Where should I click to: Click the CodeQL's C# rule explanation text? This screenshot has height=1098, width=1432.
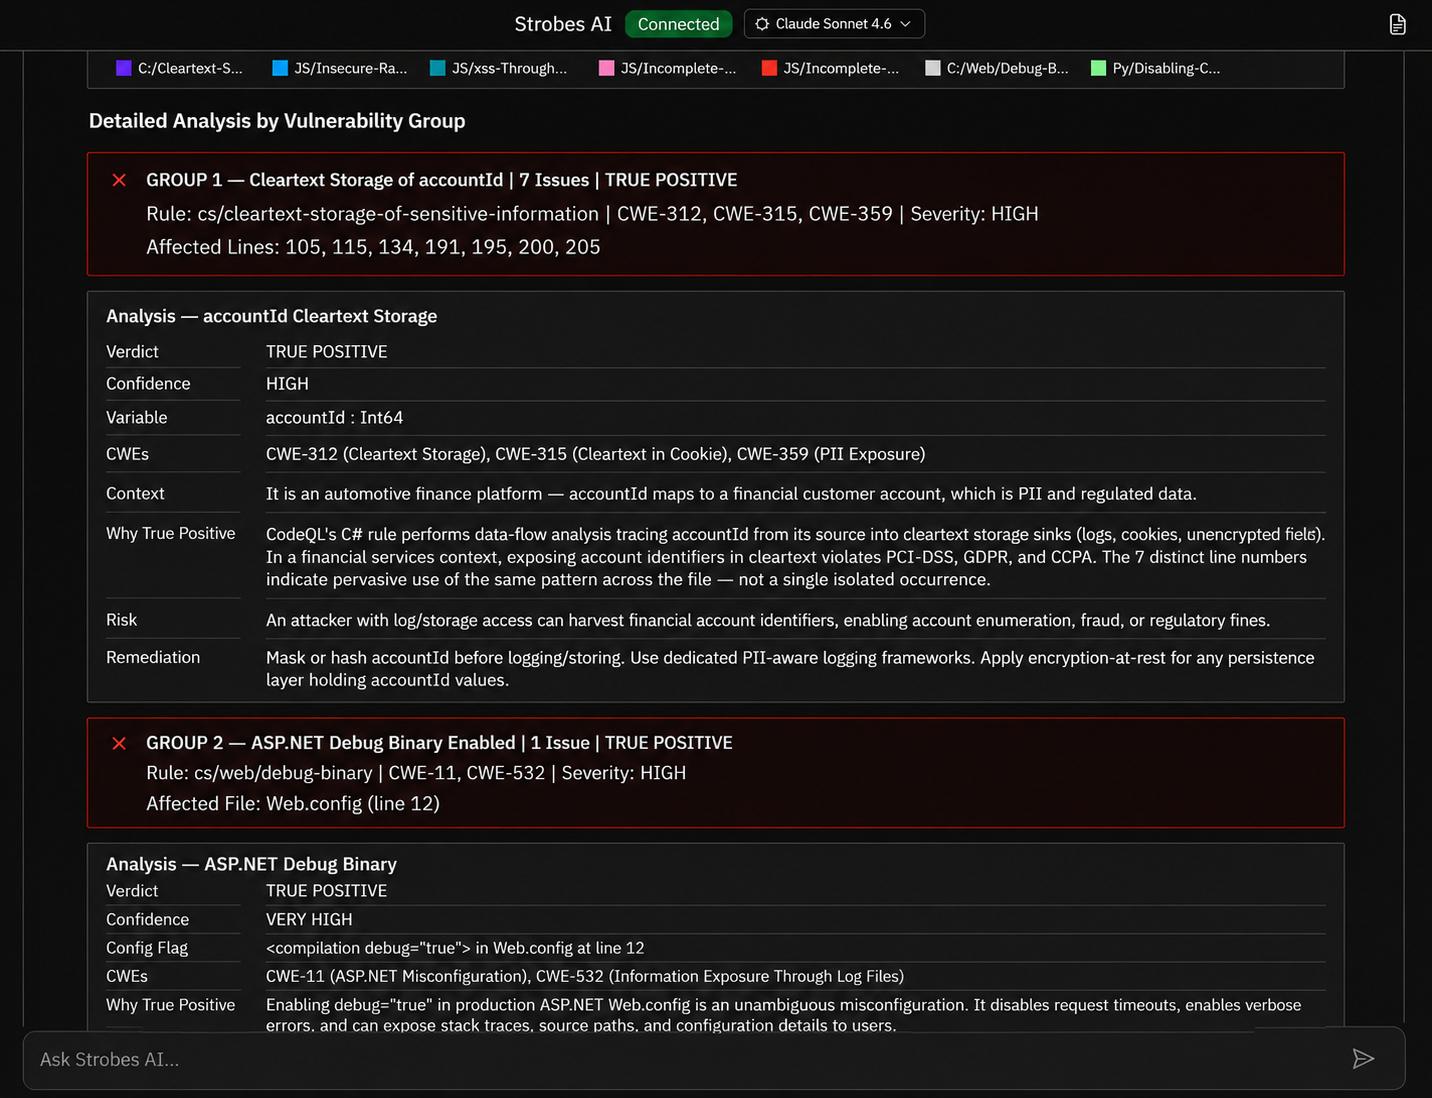[x=795, y=557]
